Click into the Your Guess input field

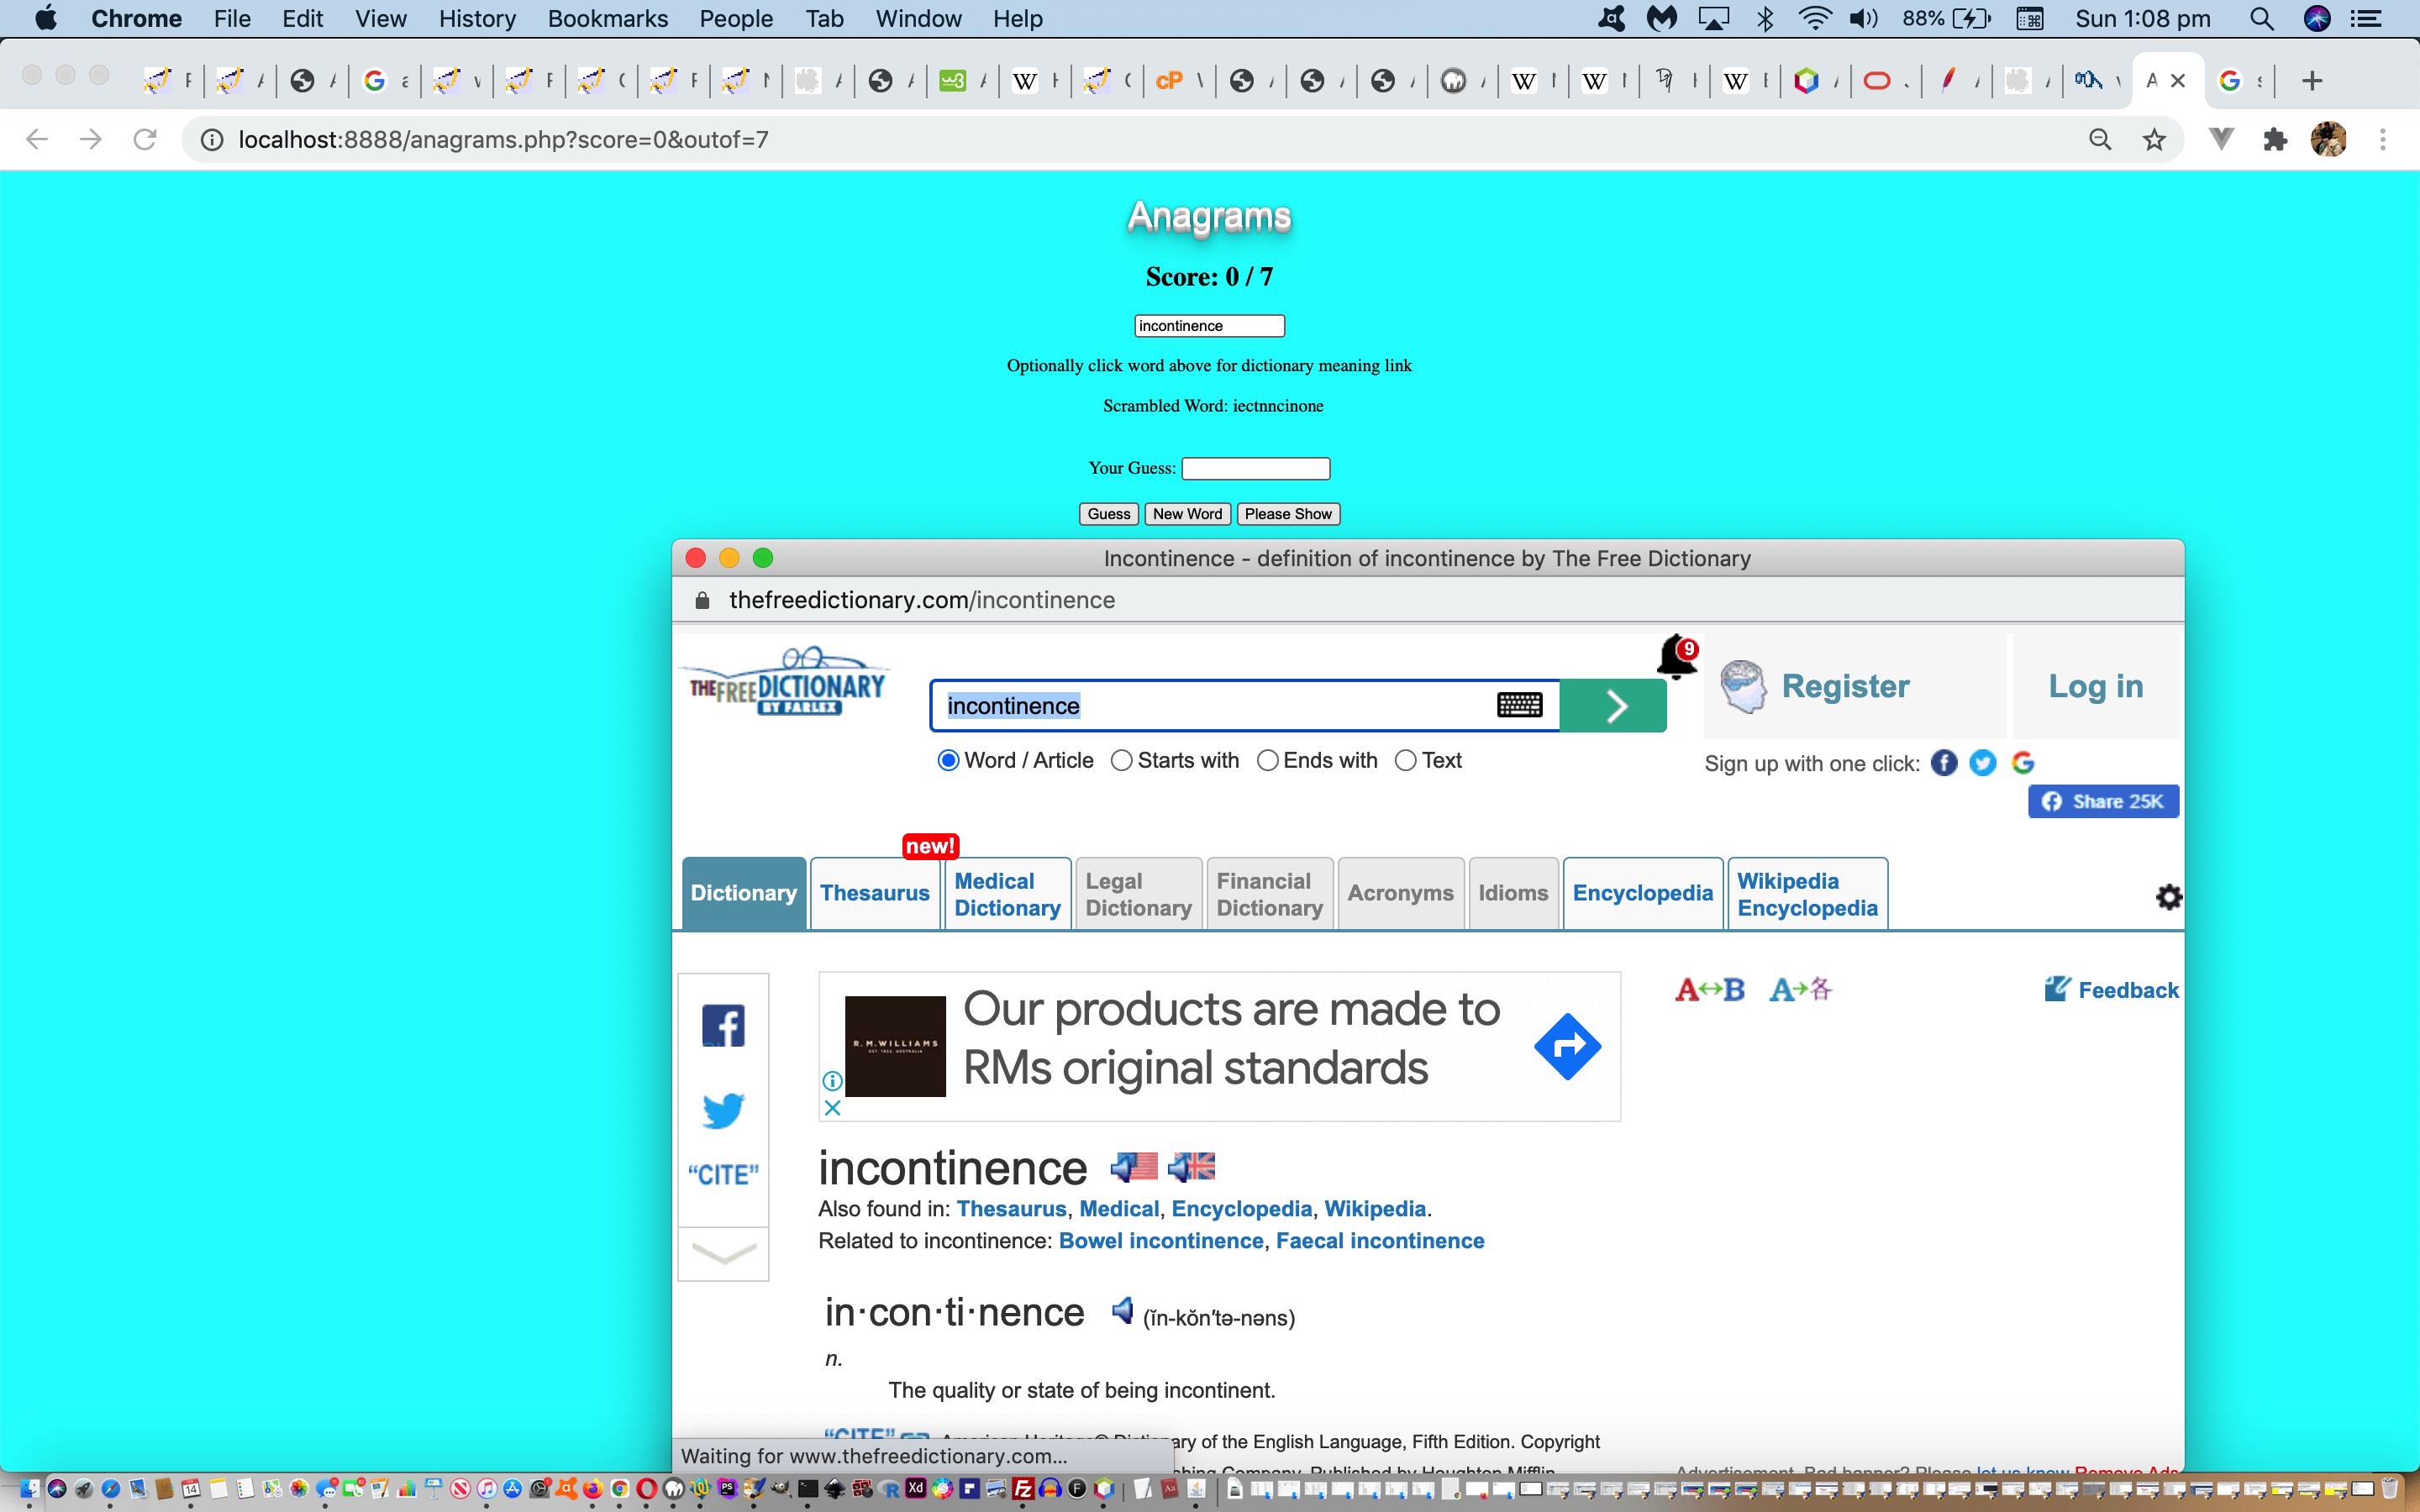pos(1255,468)
